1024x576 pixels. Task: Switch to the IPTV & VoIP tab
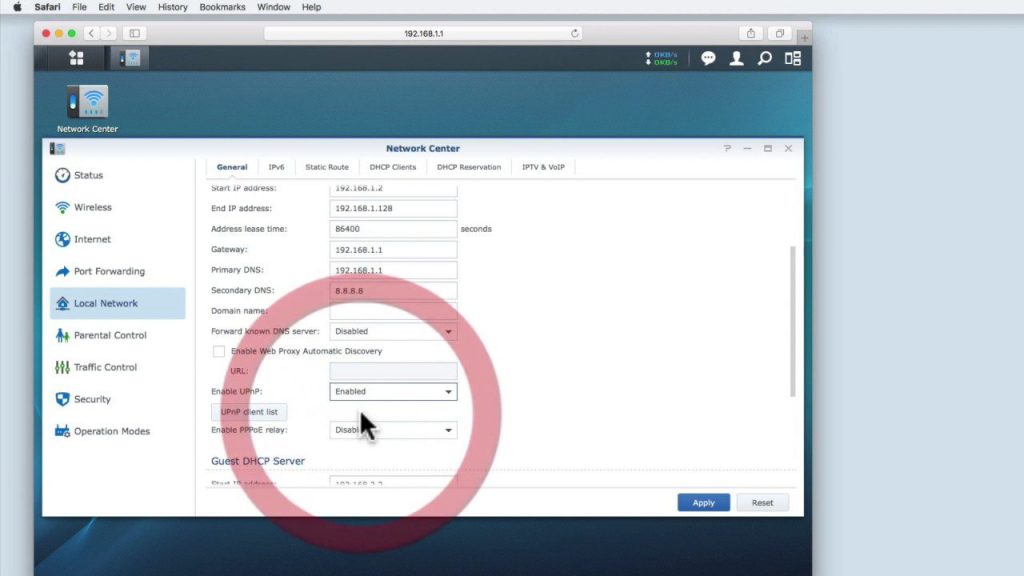pyautogui.click(x=543, y=167)
